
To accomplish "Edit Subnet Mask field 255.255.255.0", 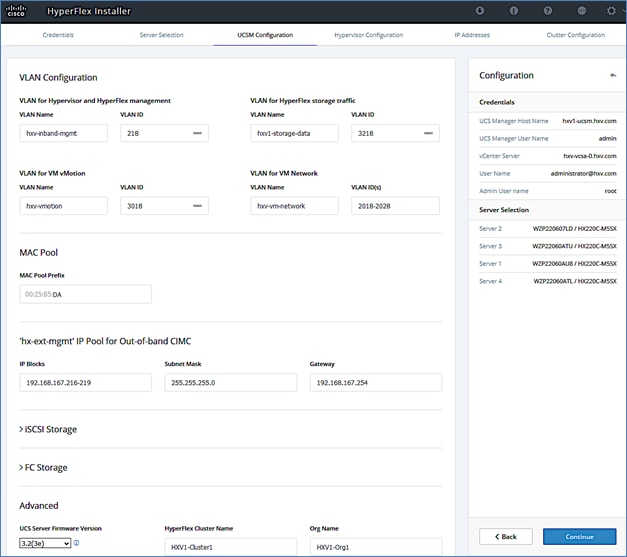I will pyautogui.click(x=231, y=383).
